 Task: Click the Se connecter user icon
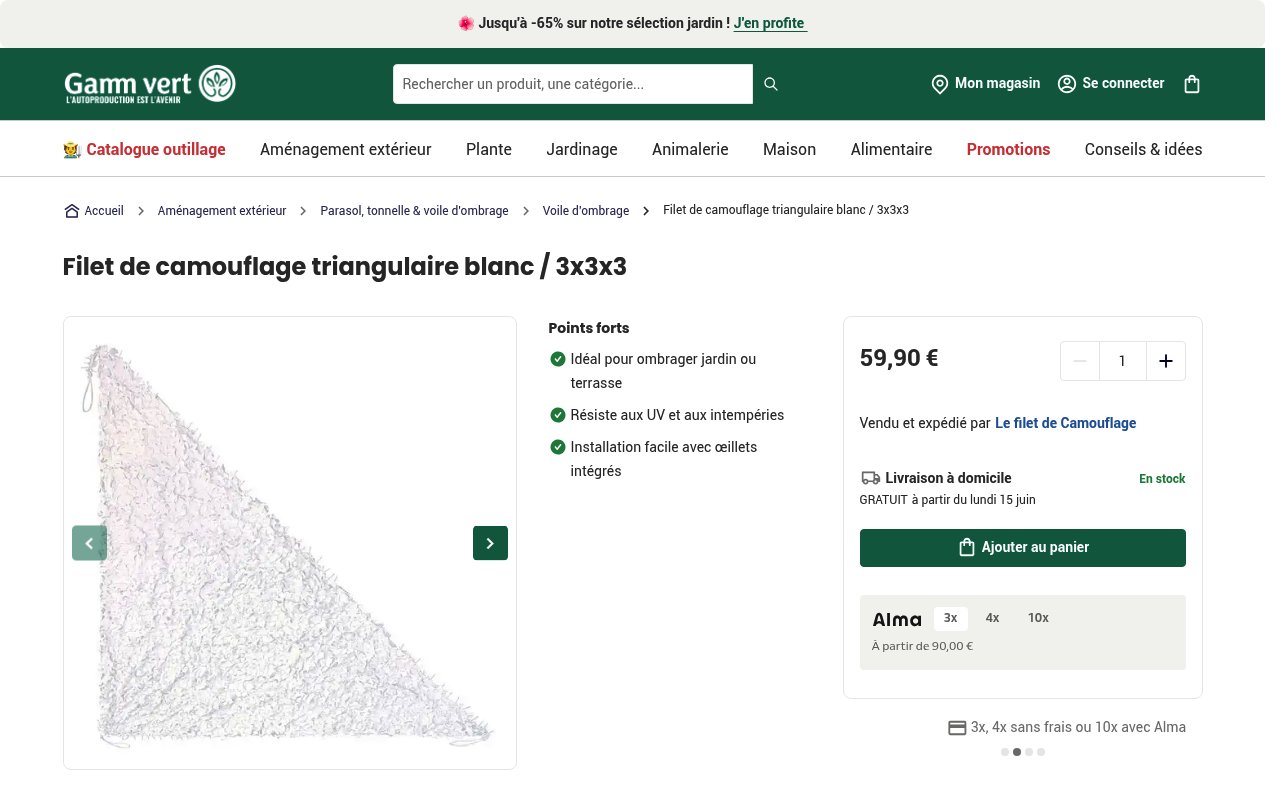point(1067,84)
